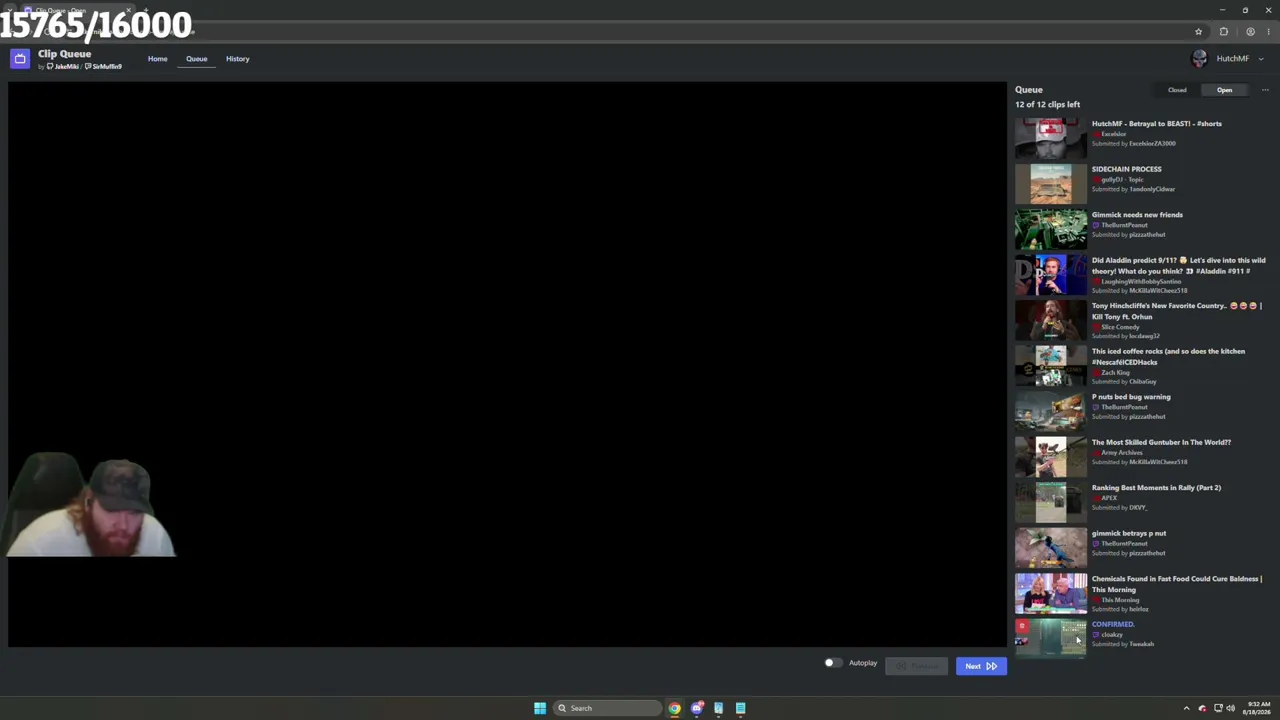
Task: Toggle the Autoplay switch
Action: 832,662
